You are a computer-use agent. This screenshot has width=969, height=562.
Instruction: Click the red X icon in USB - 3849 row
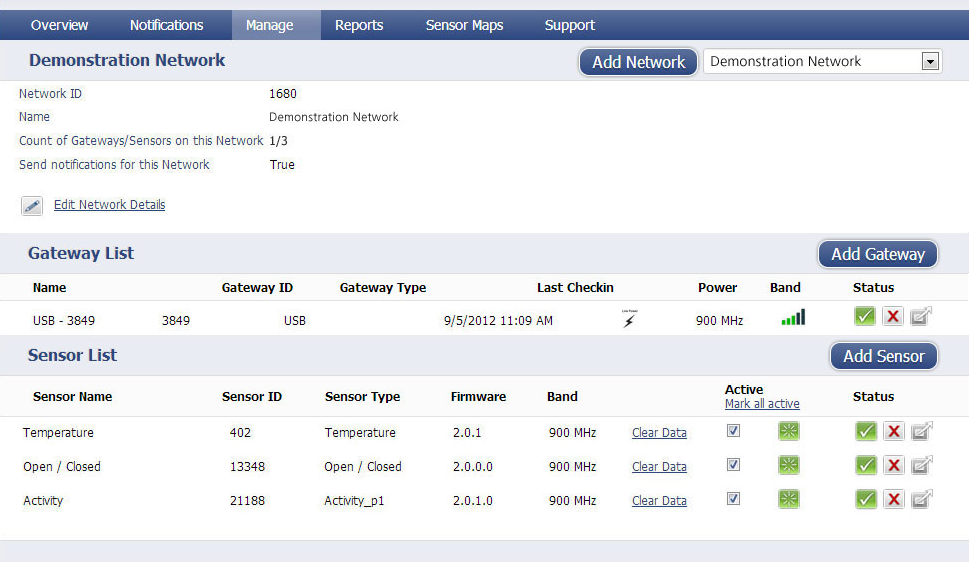tap(892, 317)
